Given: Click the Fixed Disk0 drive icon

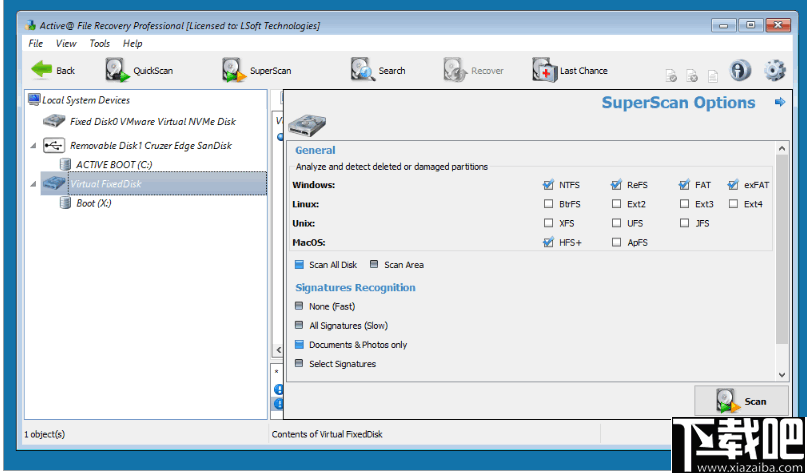Looking at the screenshot, I should tap(54, 121).
